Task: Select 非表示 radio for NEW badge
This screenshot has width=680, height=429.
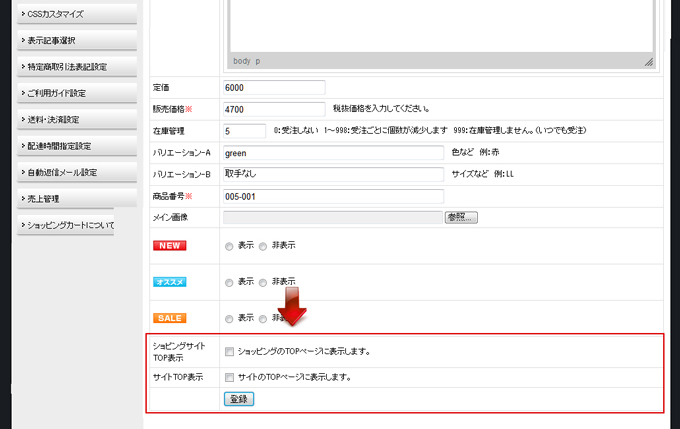Action: click(263, 246)
